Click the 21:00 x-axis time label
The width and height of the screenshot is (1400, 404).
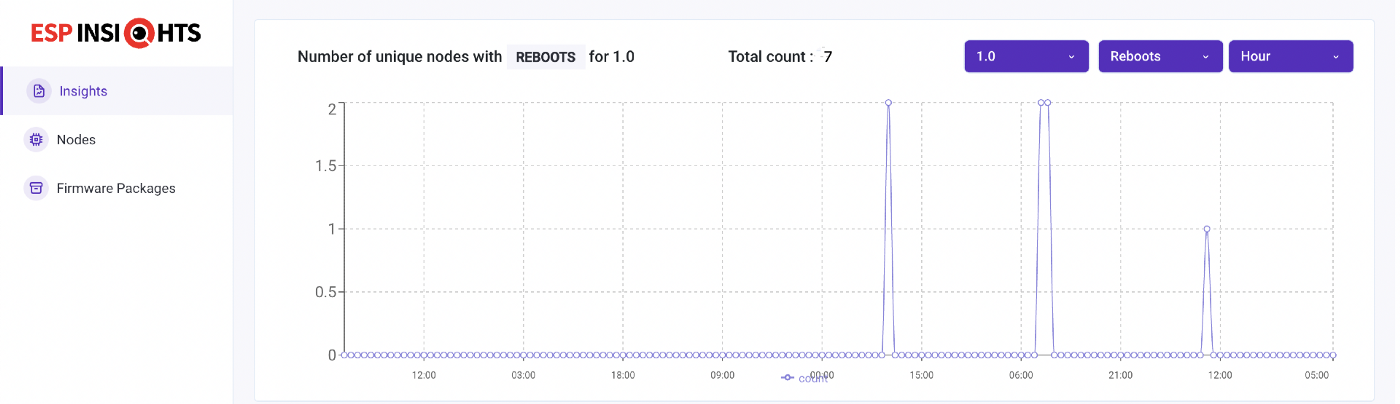[1120, 375]
